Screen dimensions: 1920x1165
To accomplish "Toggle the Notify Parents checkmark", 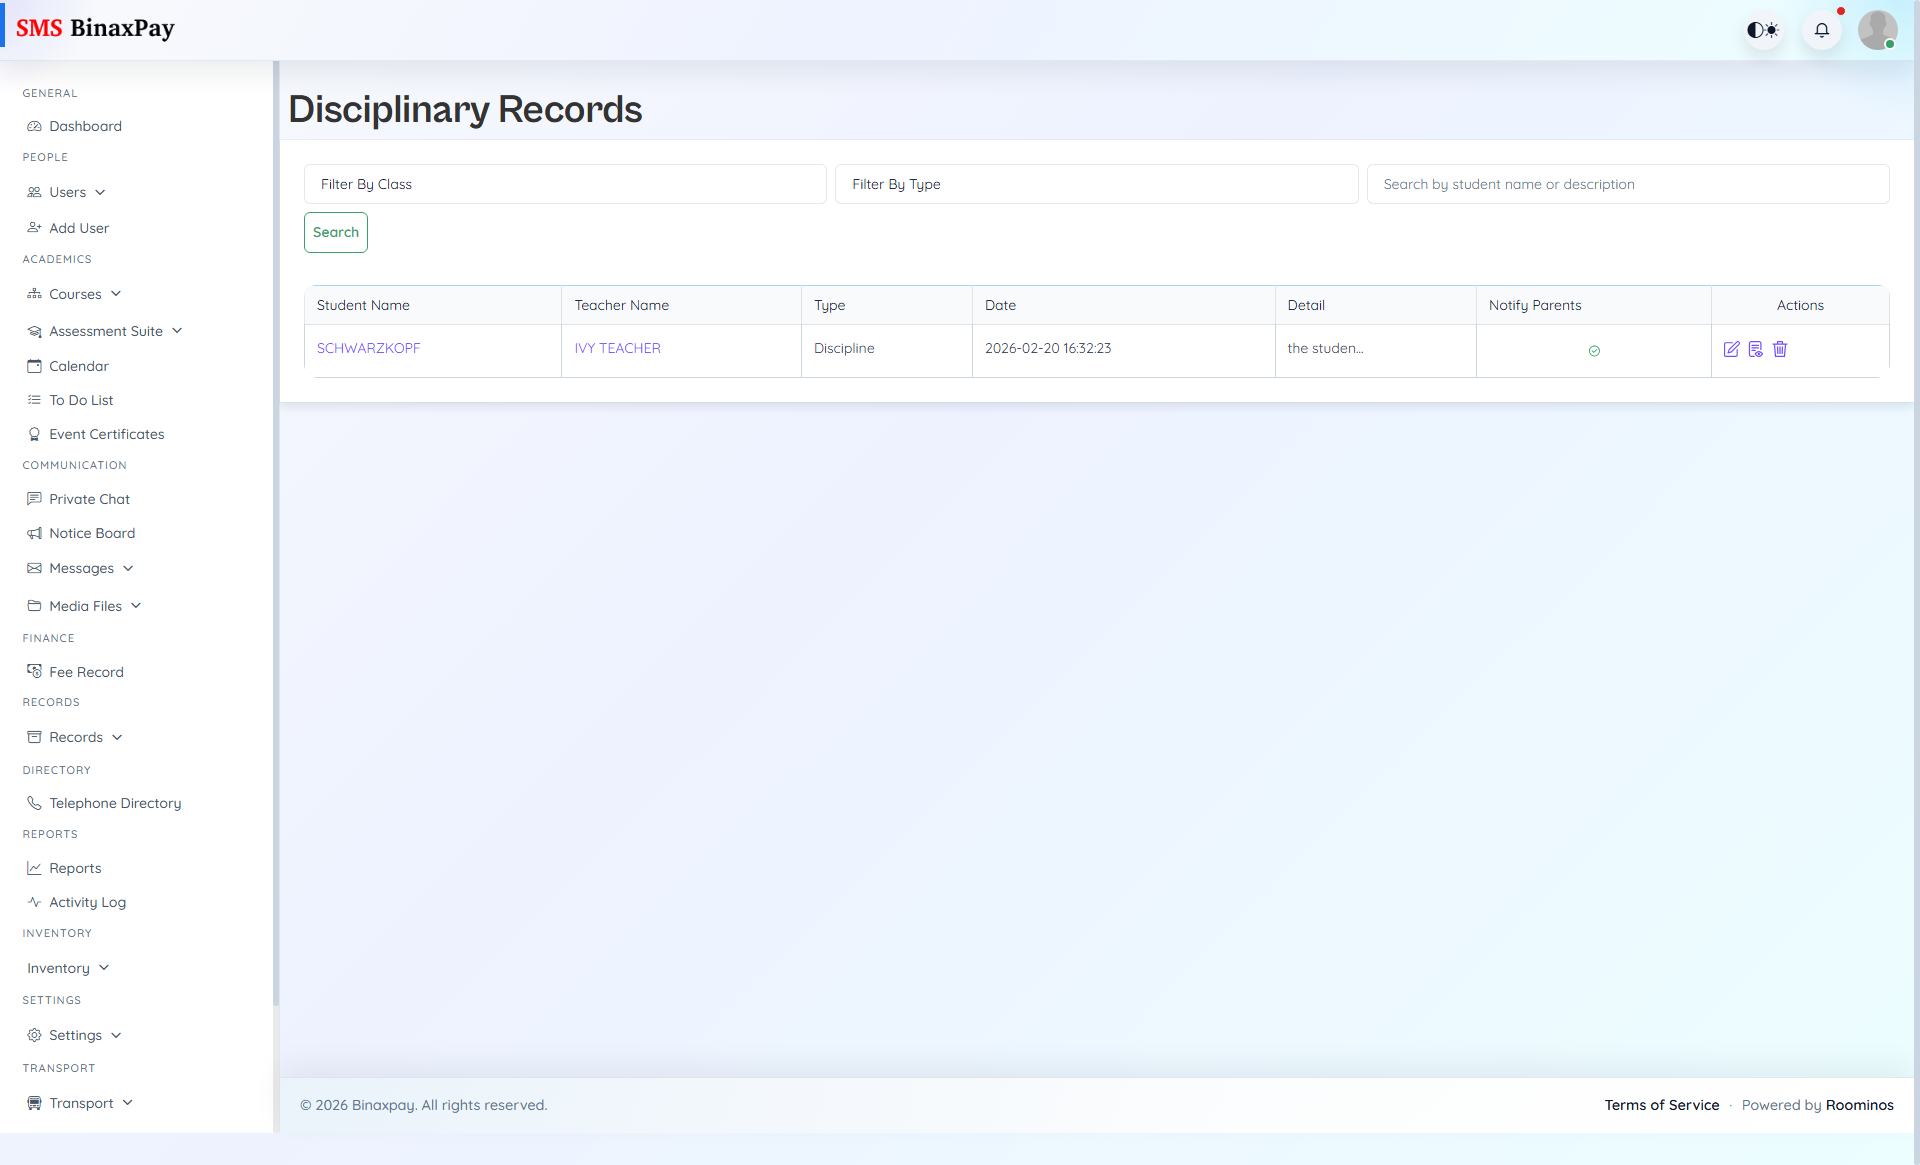I will tap(1594, 351).
